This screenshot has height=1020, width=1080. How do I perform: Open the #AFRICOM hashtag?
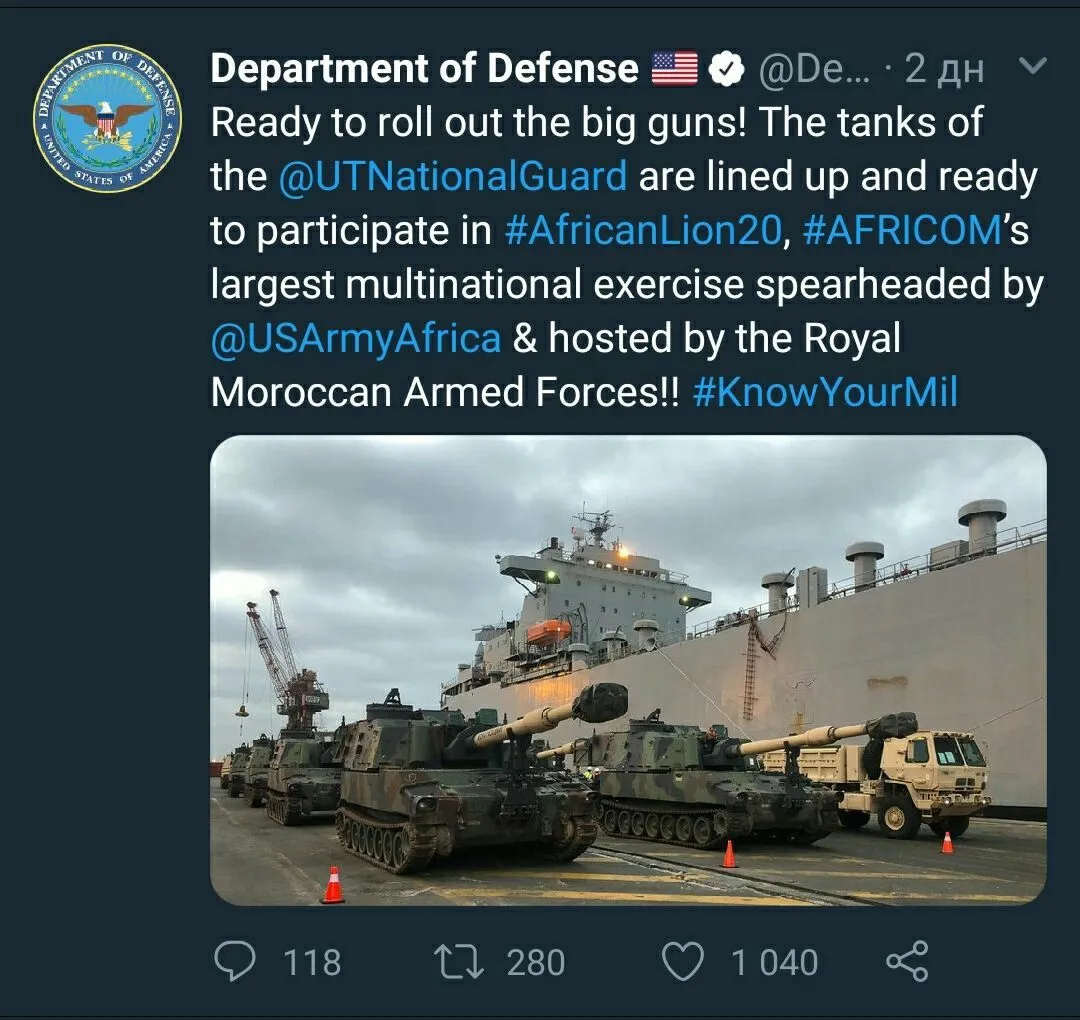point(902,231)
